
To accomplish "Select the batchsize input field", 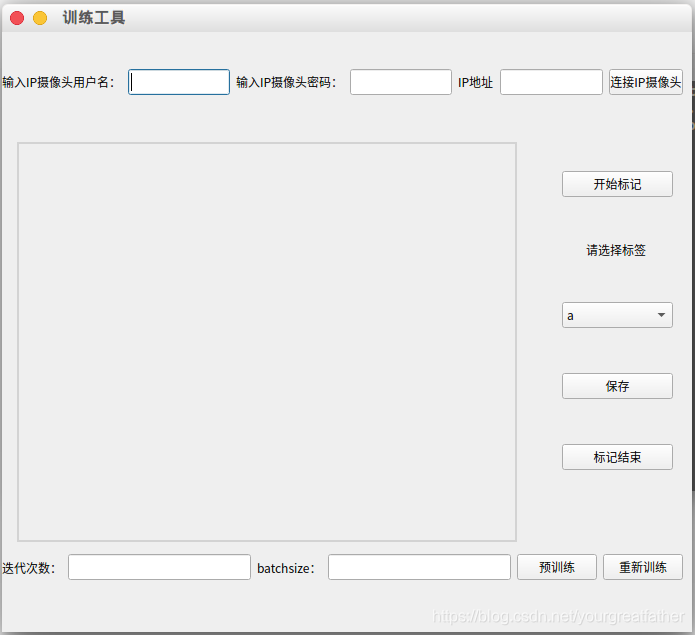I will 419,567.
